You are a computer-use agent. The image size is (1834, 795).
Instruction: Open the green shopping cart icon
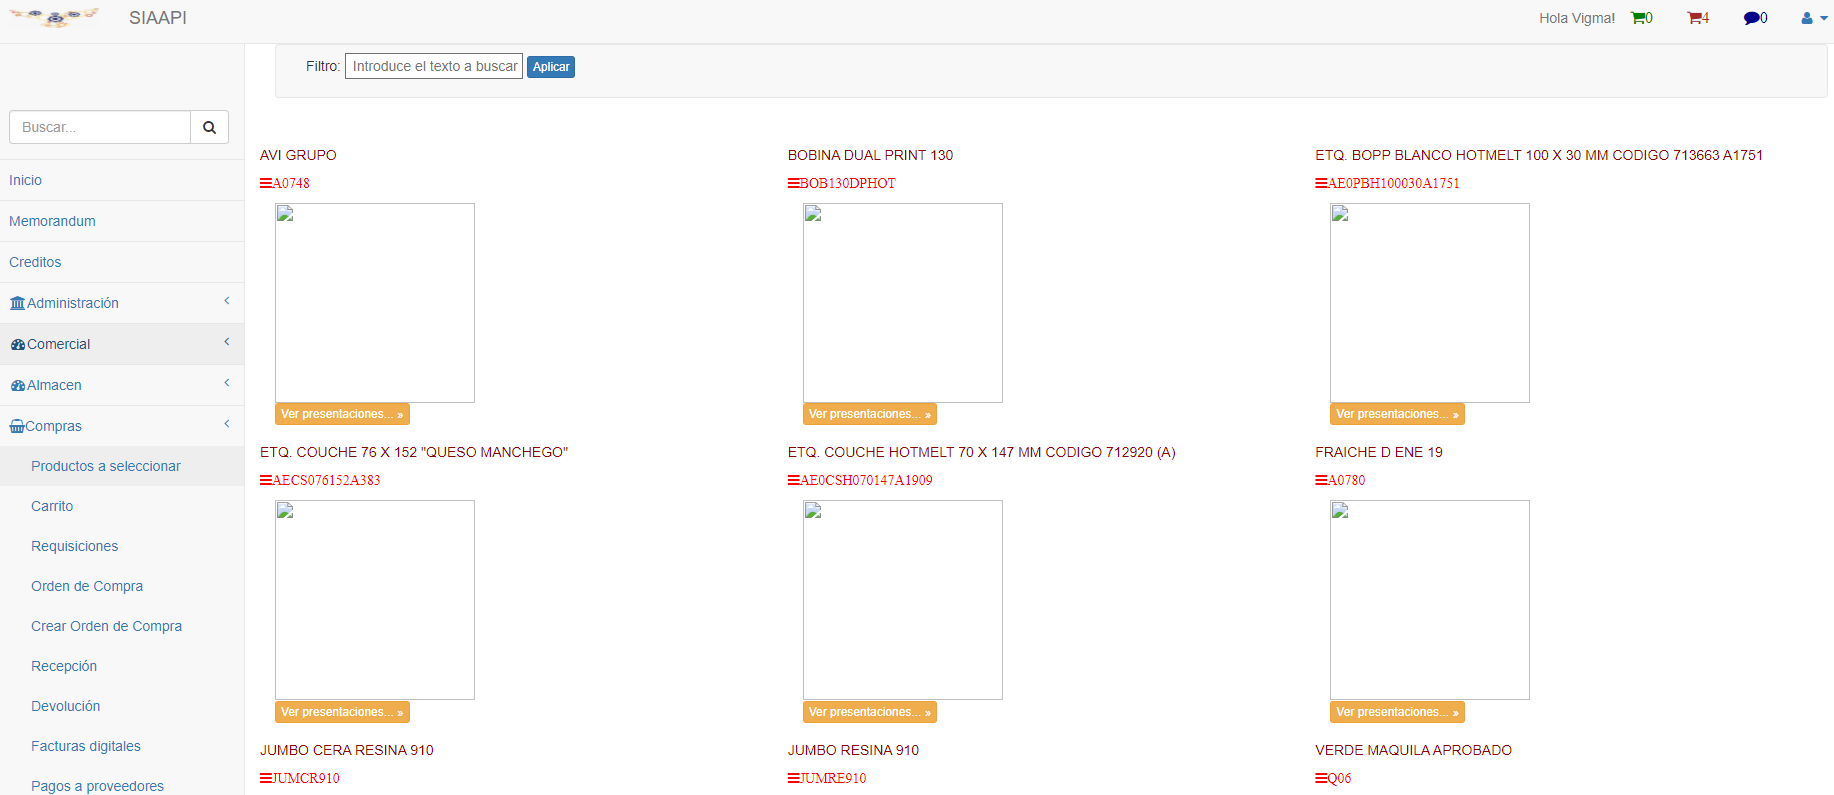[x=1638, y=18]
